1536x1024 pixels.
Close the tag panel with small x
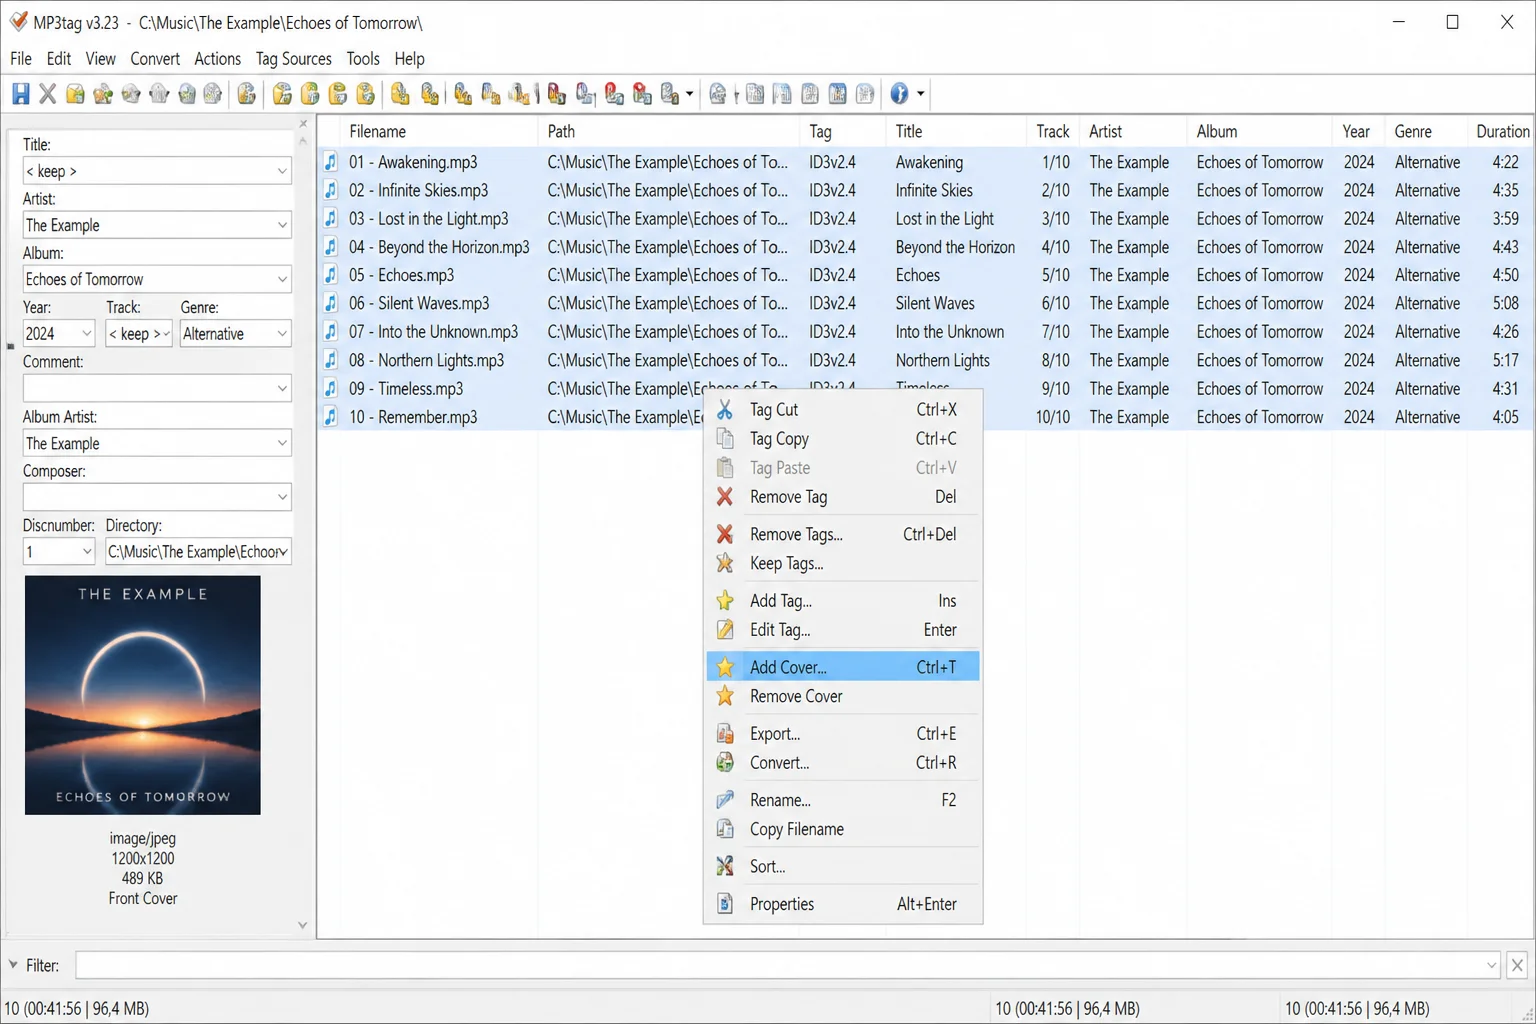303,124
